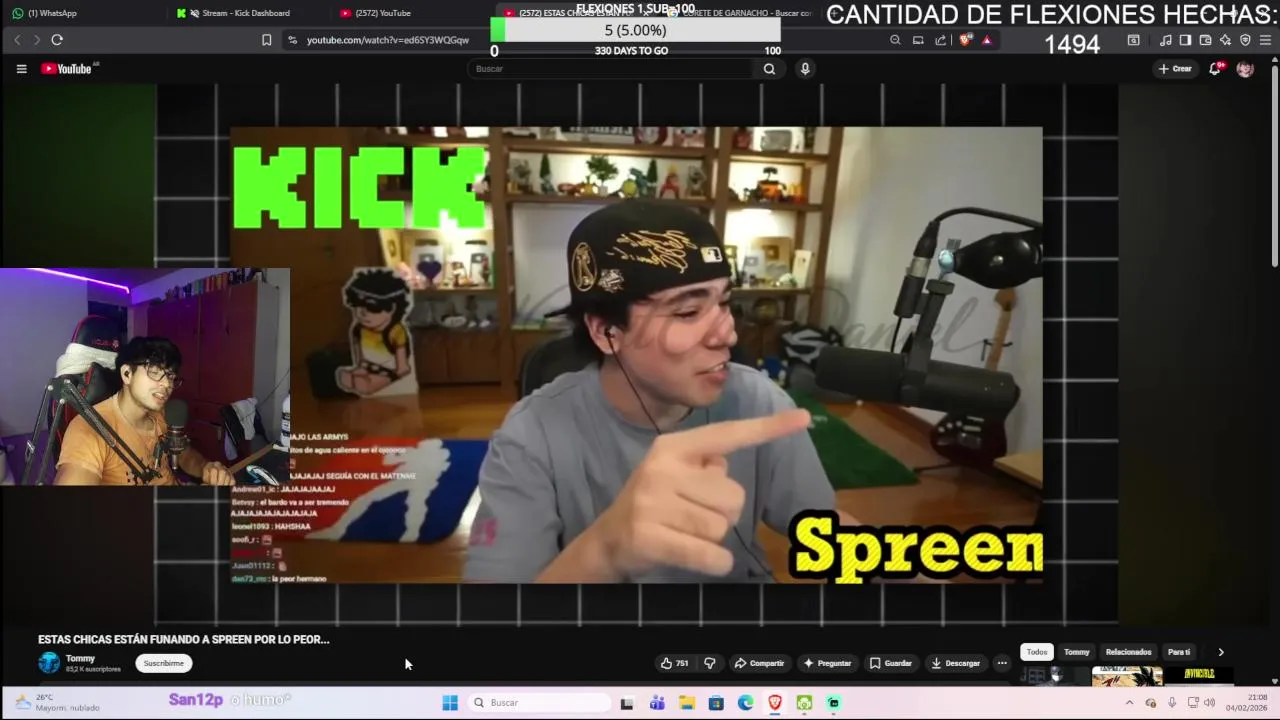Bookmark this page with the bookmark icon
The width and height of the screenshot is (1280, 720).
coord(266,40)
